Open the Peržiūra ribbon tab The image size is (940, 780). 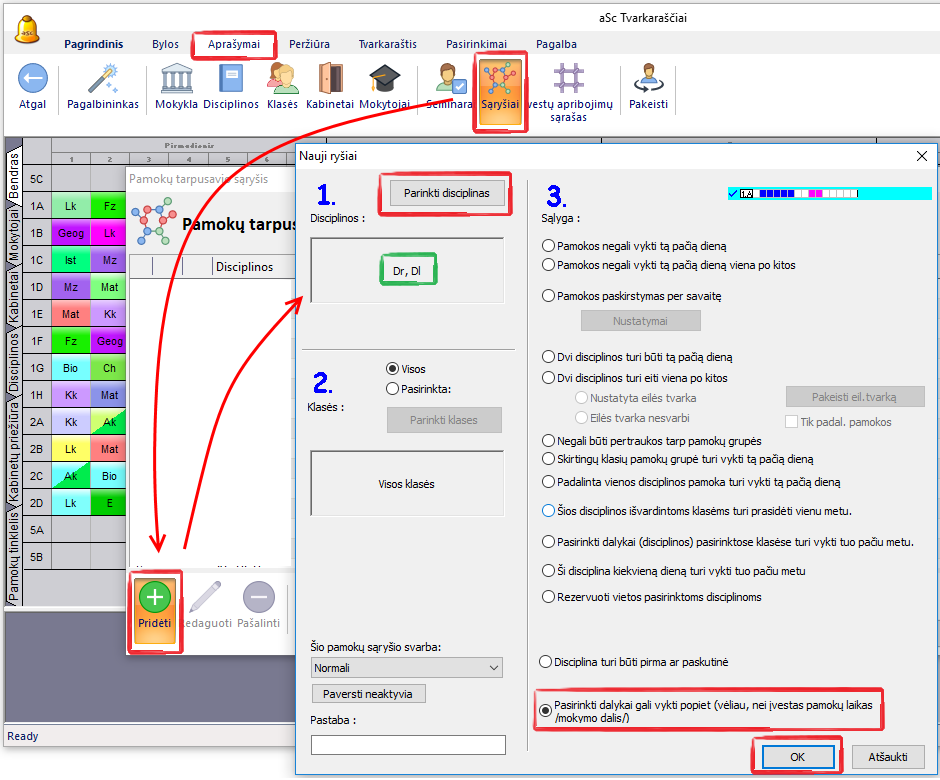(x=309, y=44)
